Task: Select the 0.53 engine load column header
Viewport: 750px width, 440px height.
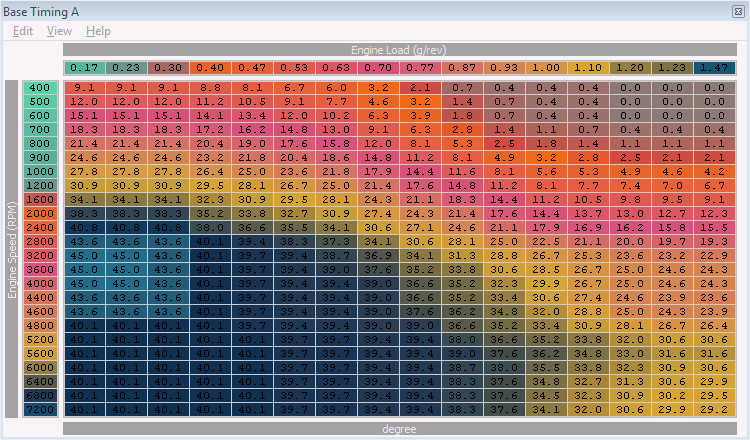Action: (x=294, y=68)
